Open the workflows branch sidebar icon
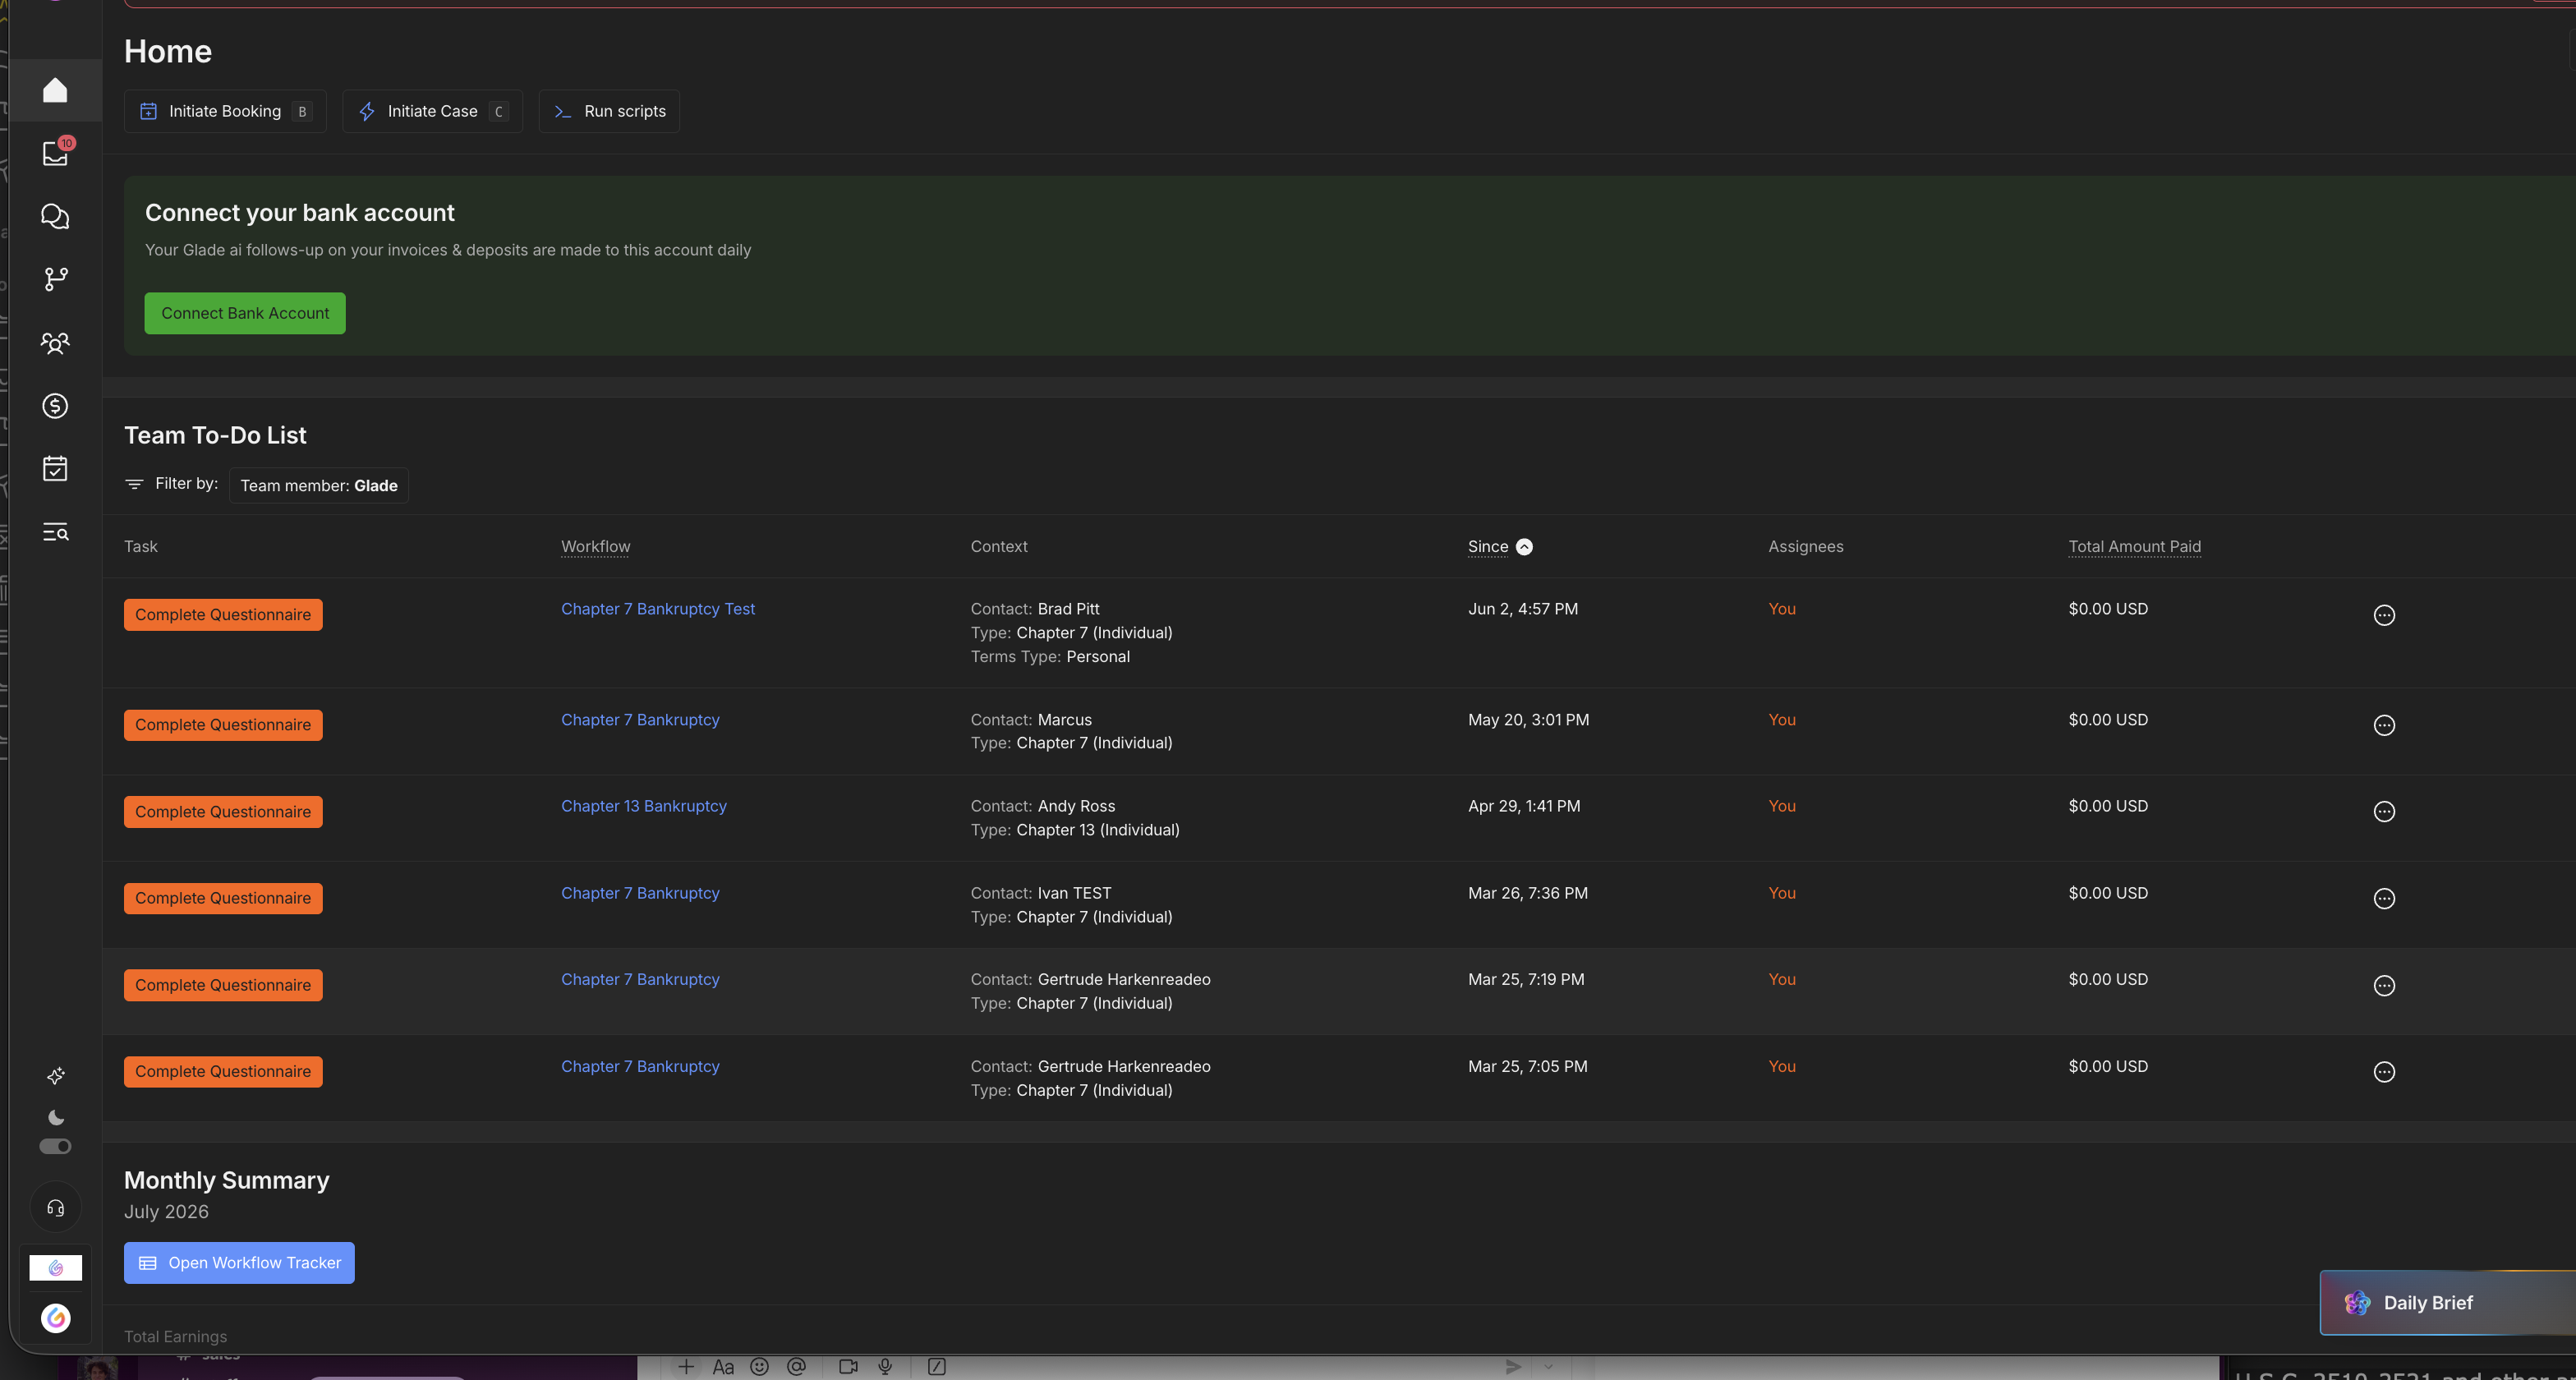 tap(55, 279)
